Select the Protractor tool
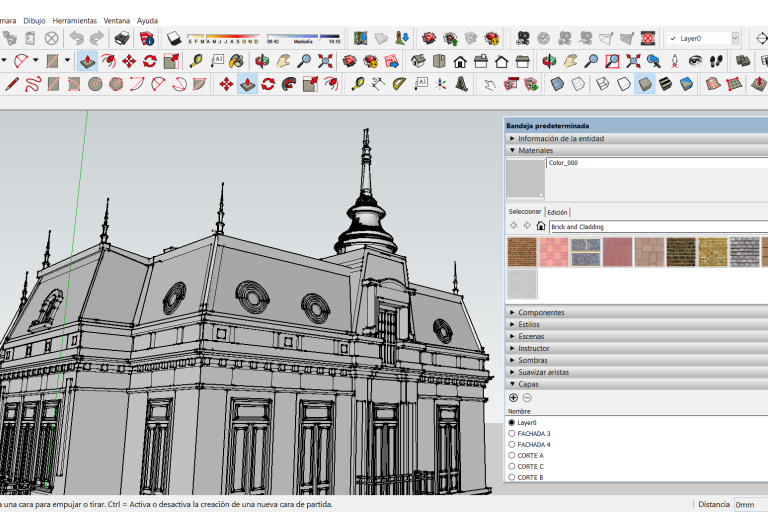The image size is (768, 512). [399, 84]
